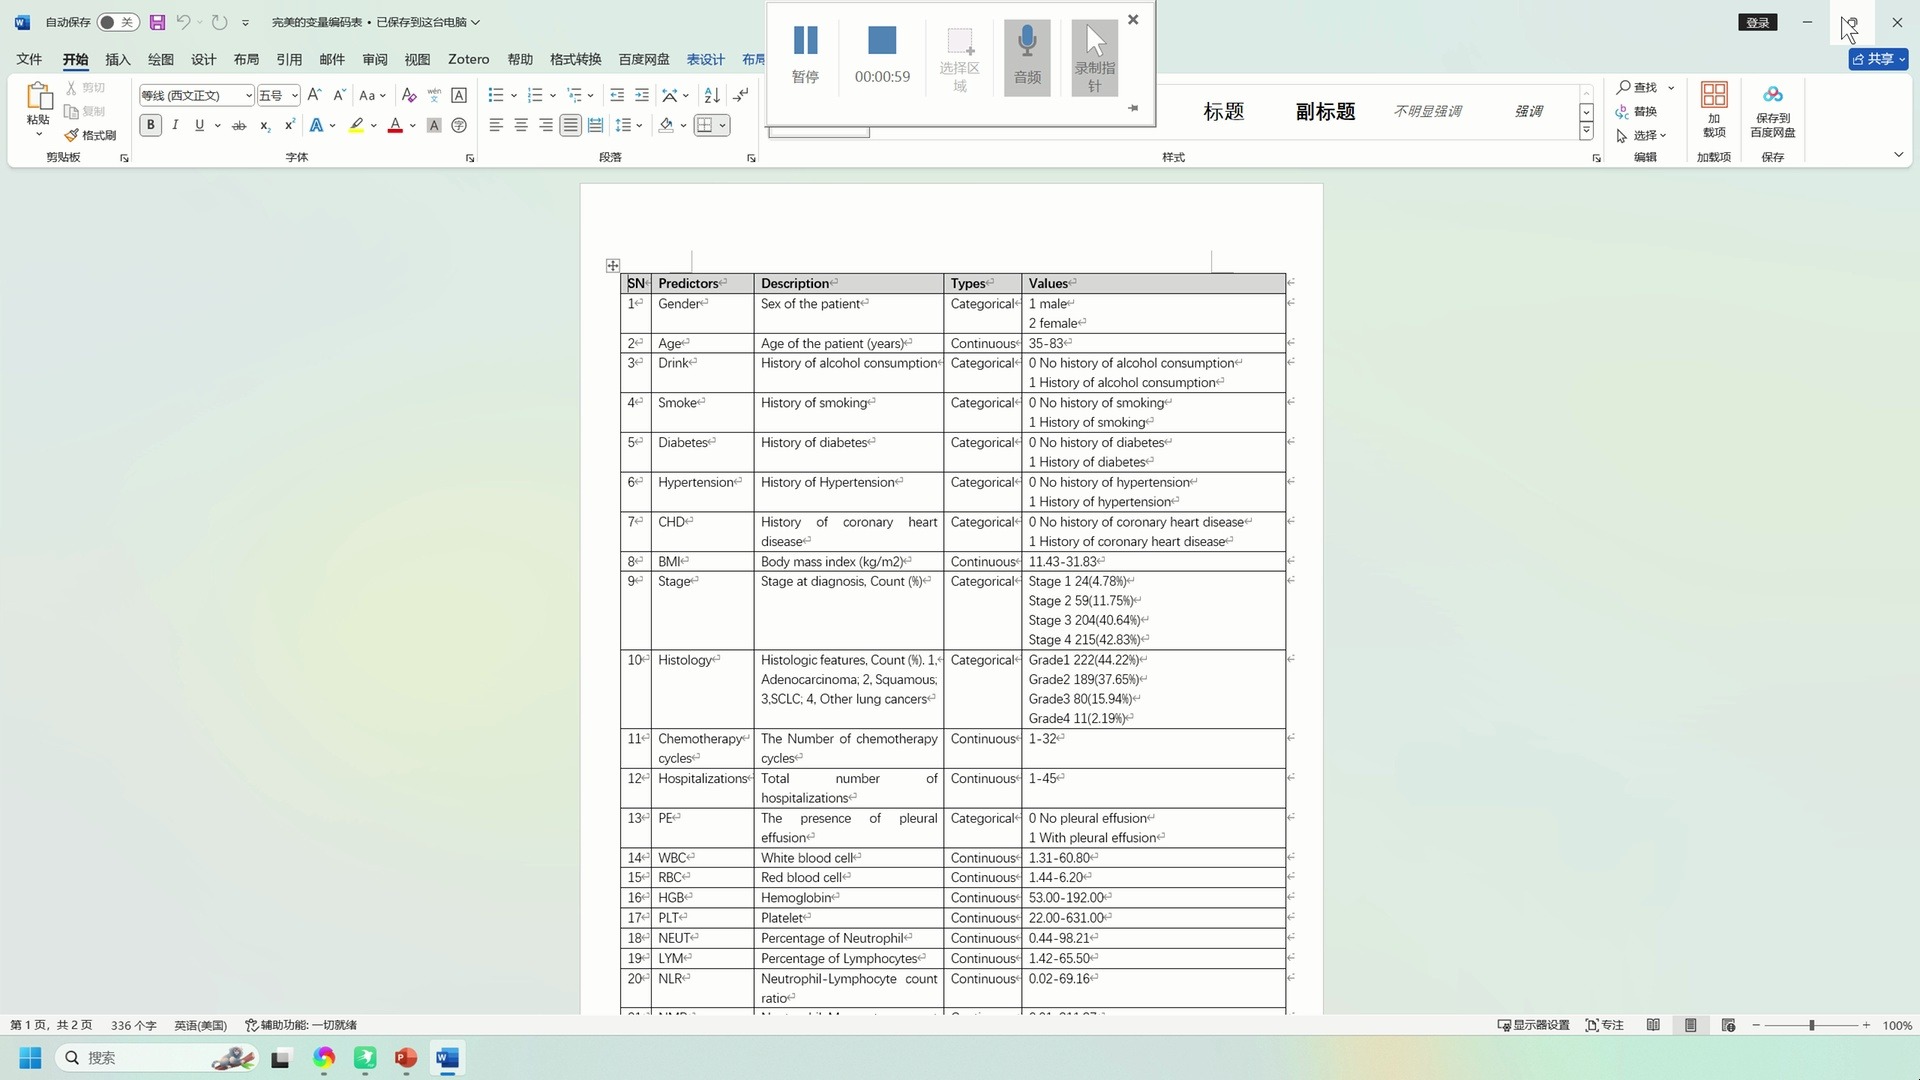Toggle the AutoSave switch
1920x1080 pixels.
tap(117, 22)
